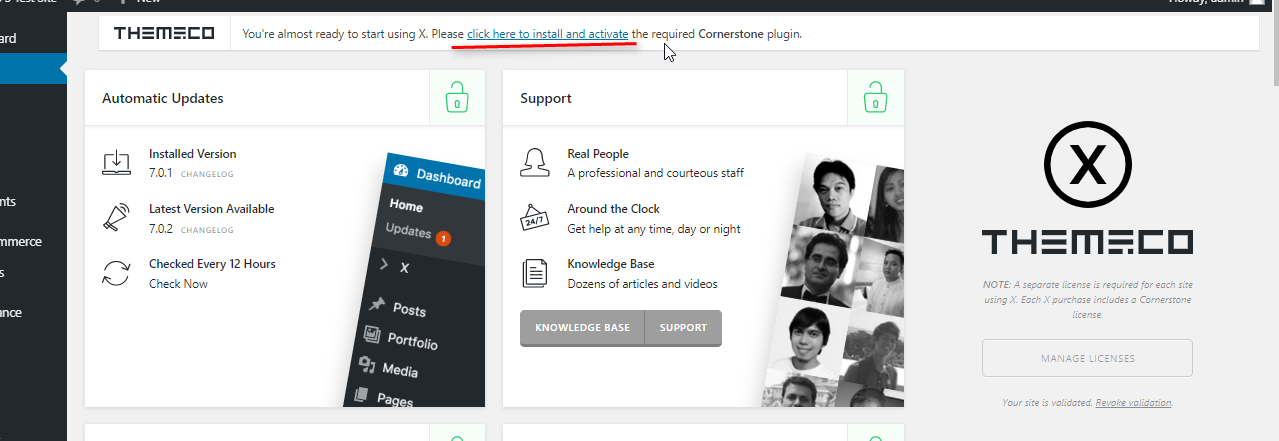
Task: Click the page vertical scrollbar
Action: [1272, 220]
